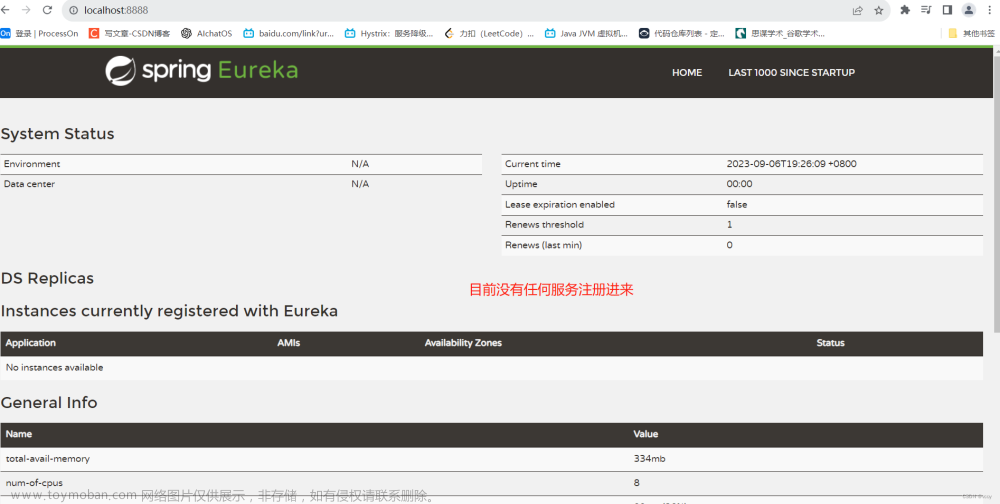Click the Availability Zones column header
1000x504 pixels.
(463, 343)
